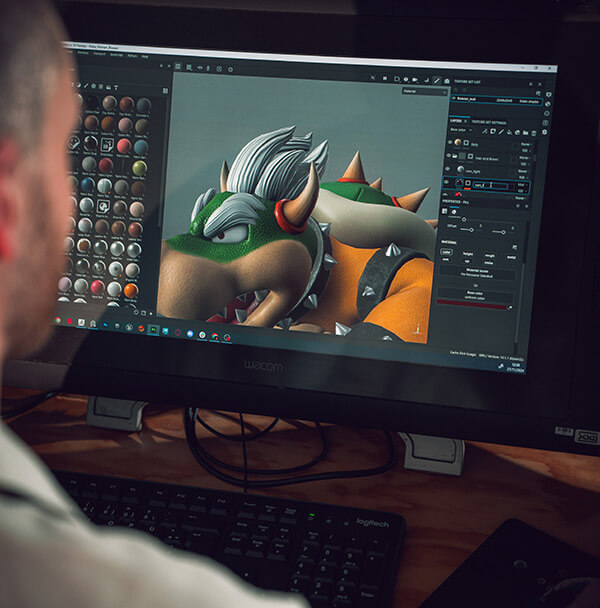600x608 pixels.
Task: Open blend mode dropdown of Belly layer
Action: pyautogui.click(x=526, y=144)
